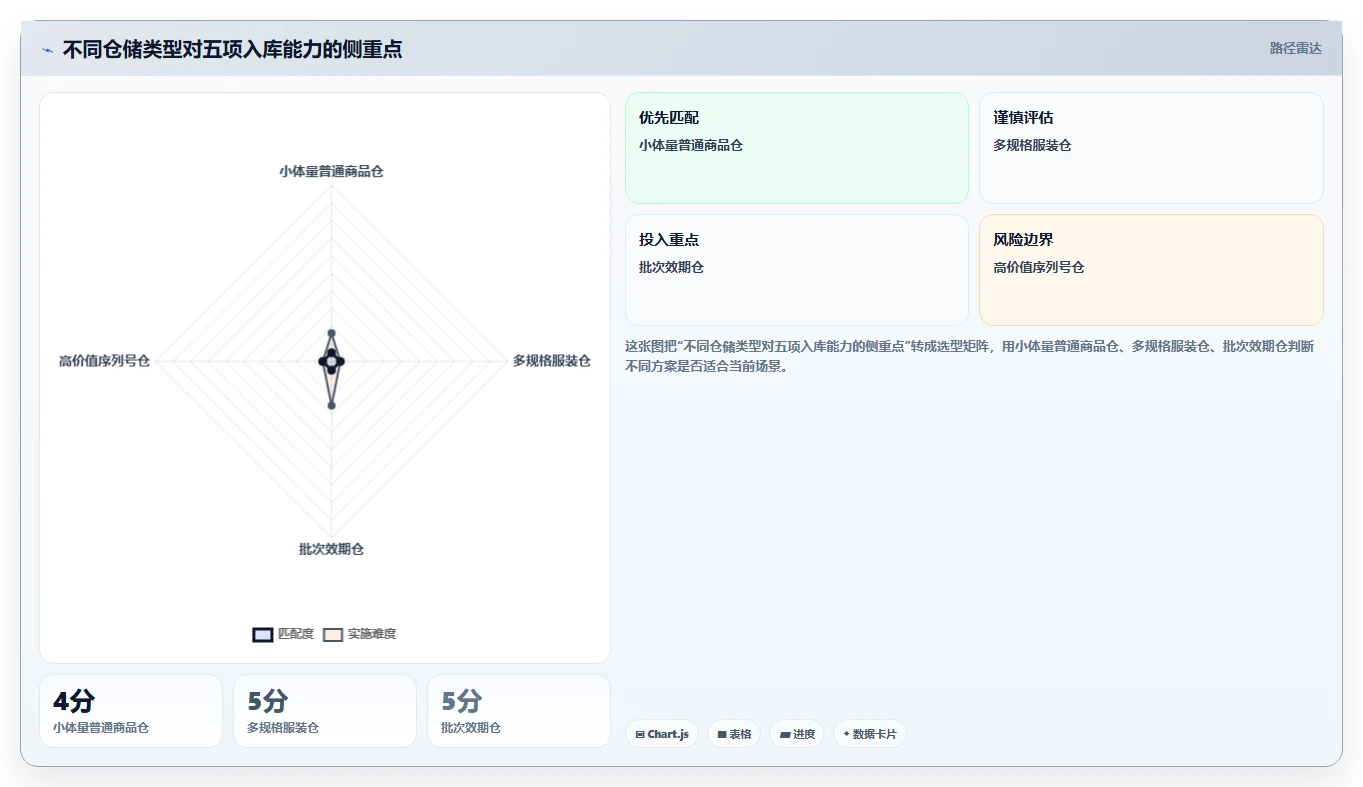Click the bottom data point on the radar

[331, 405]
